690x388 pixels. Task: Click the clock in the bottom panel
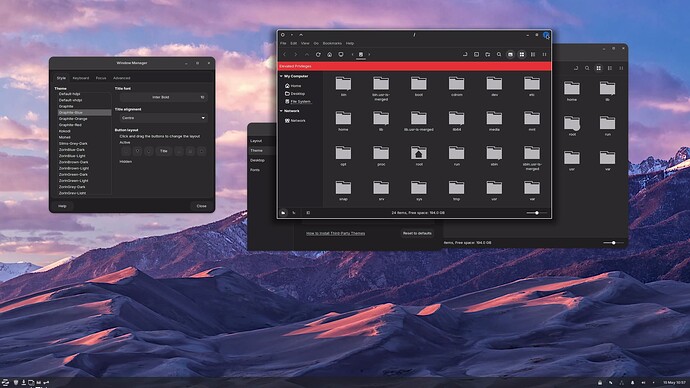pos(674,383)
